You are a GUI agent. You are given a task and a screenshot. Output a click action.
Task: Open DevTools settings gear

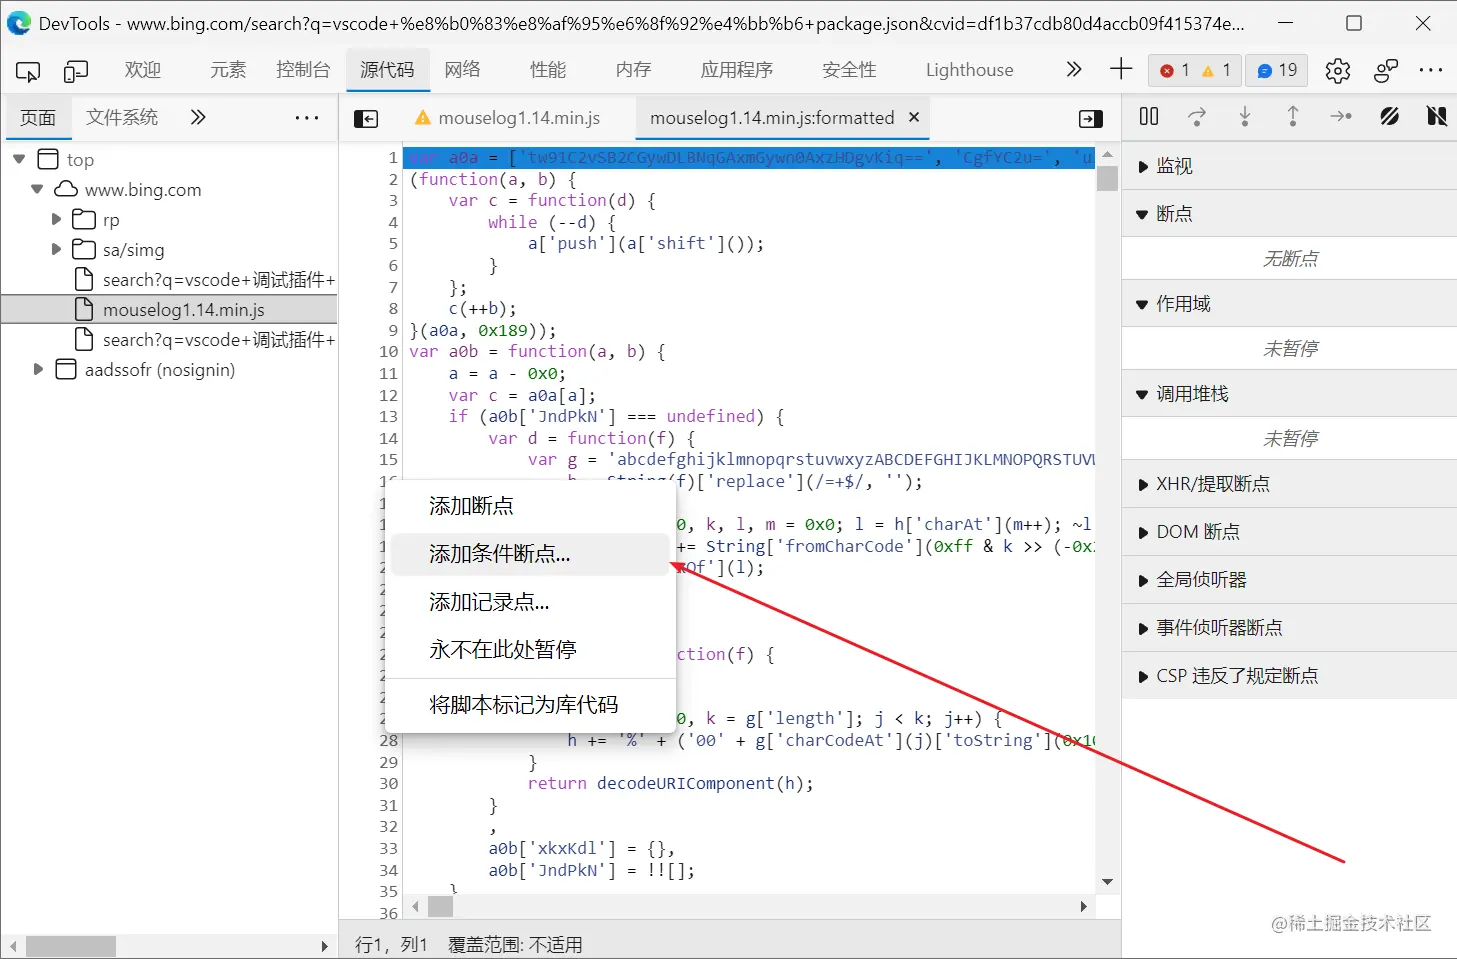[1338, 70]
